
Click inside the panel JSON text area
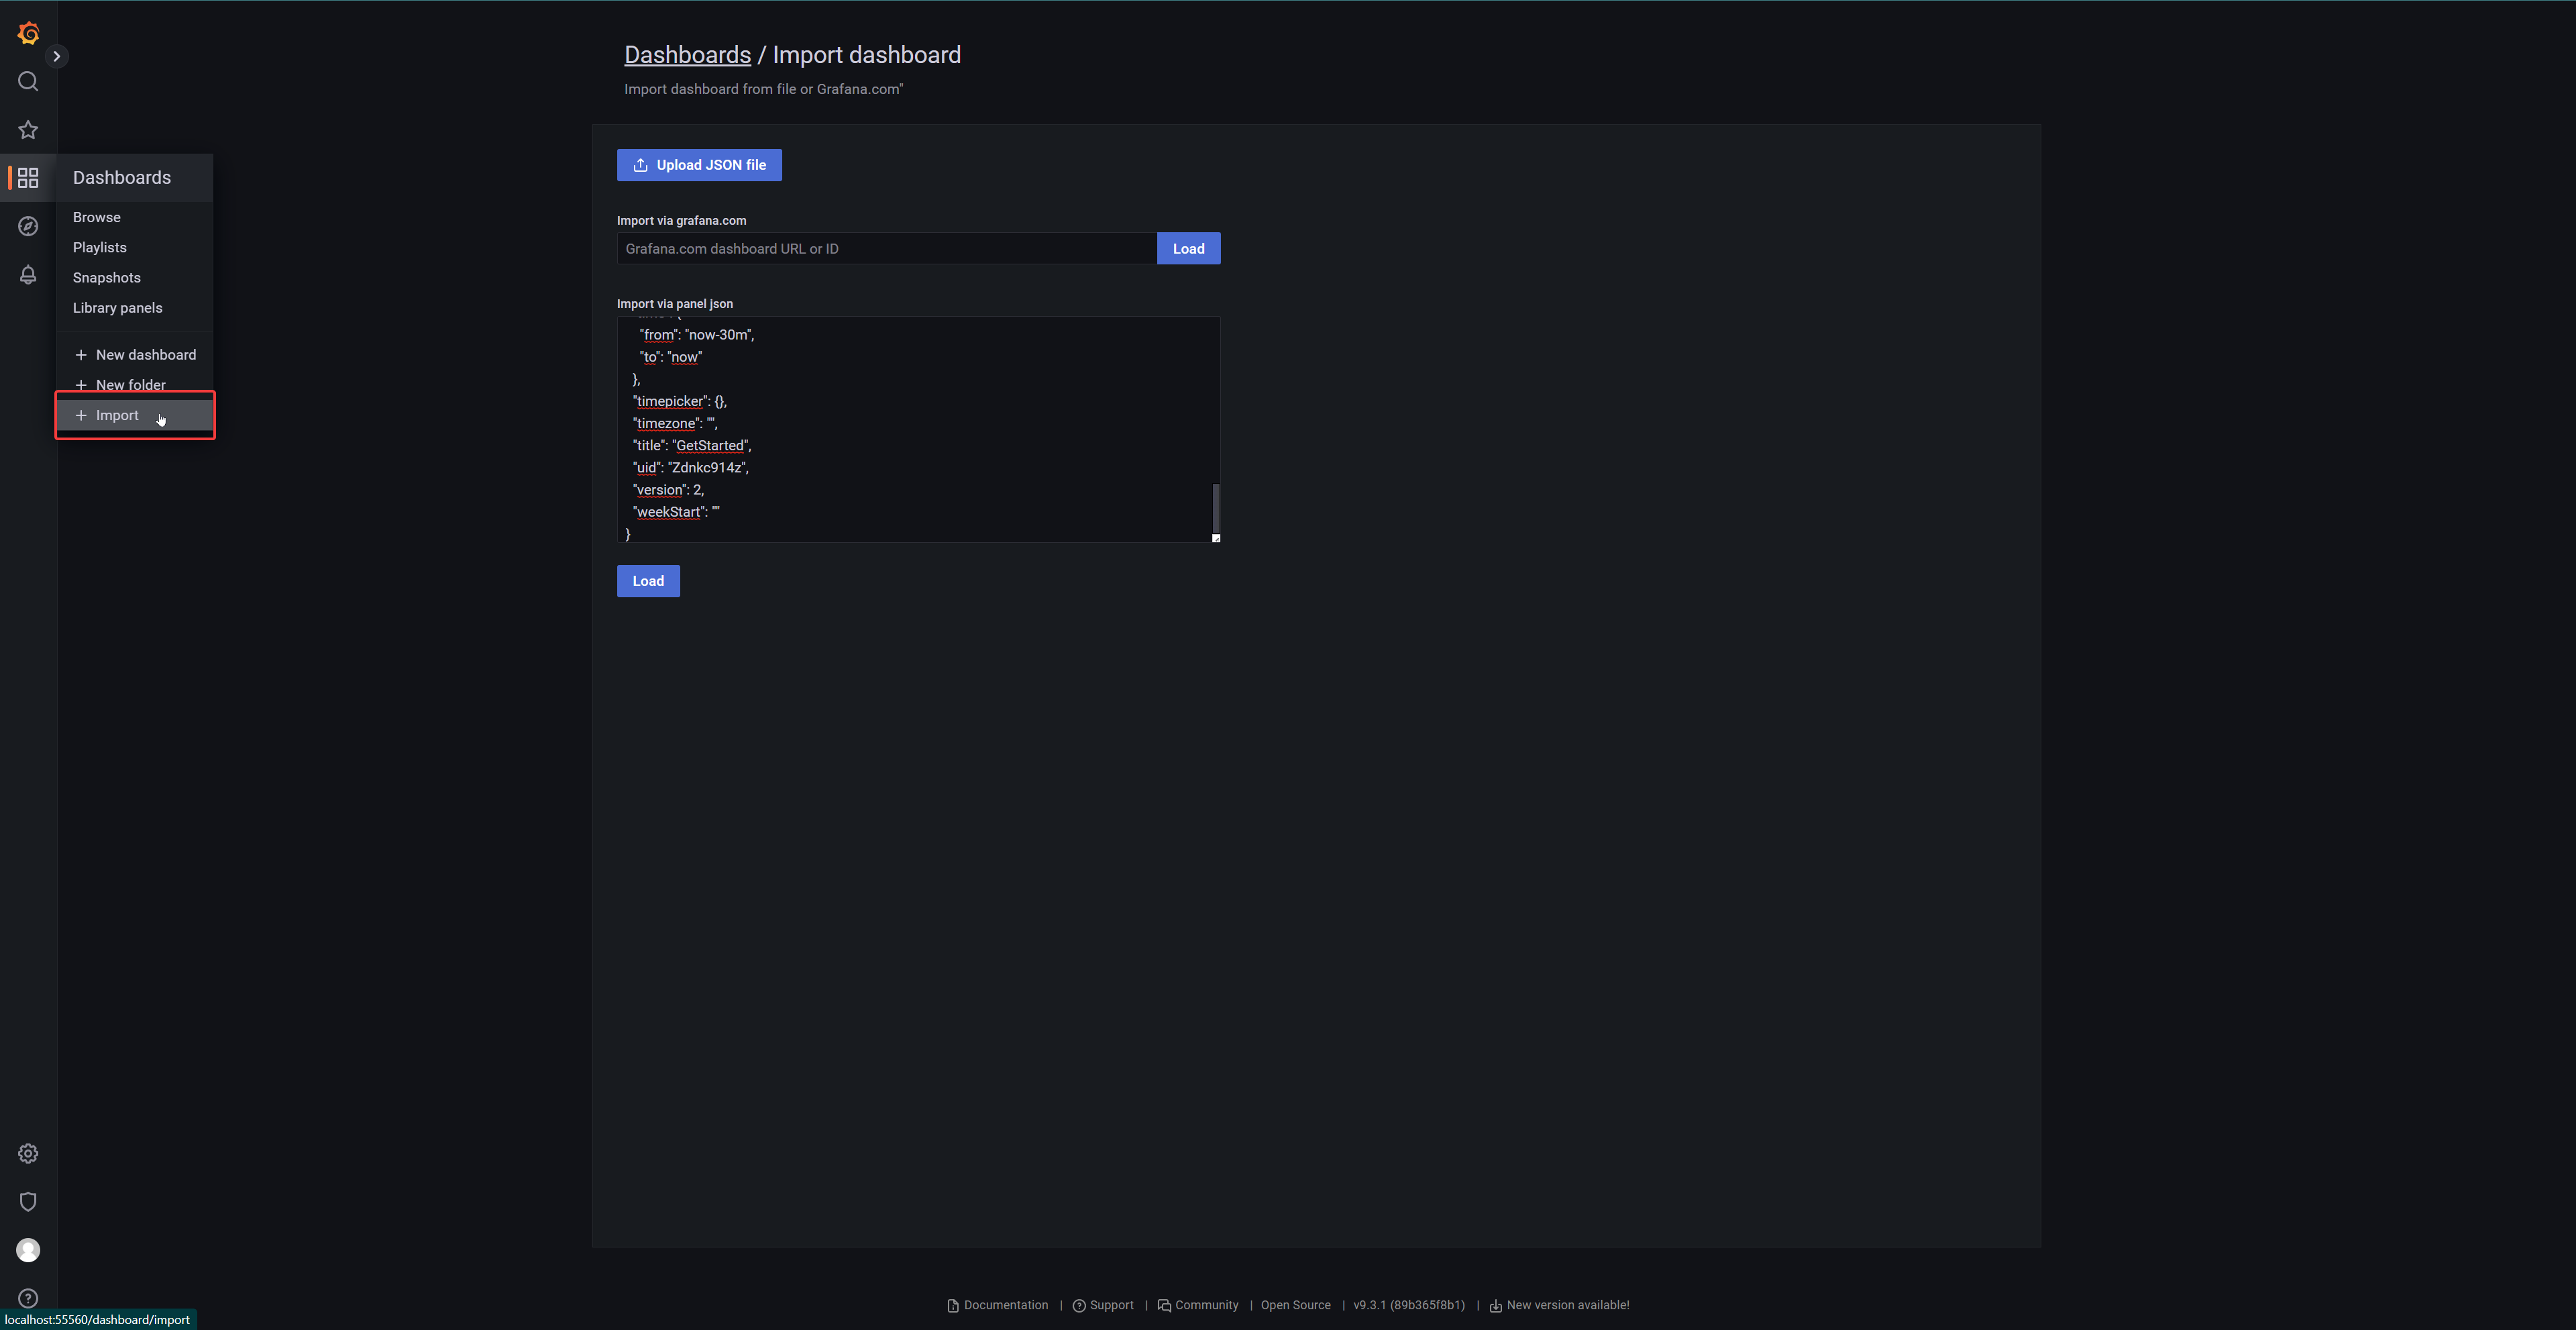918,430
